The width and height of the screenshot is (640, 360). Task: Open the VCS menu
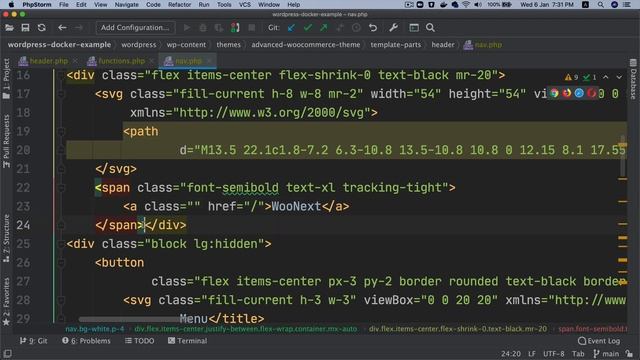click(x=244, y=4)
